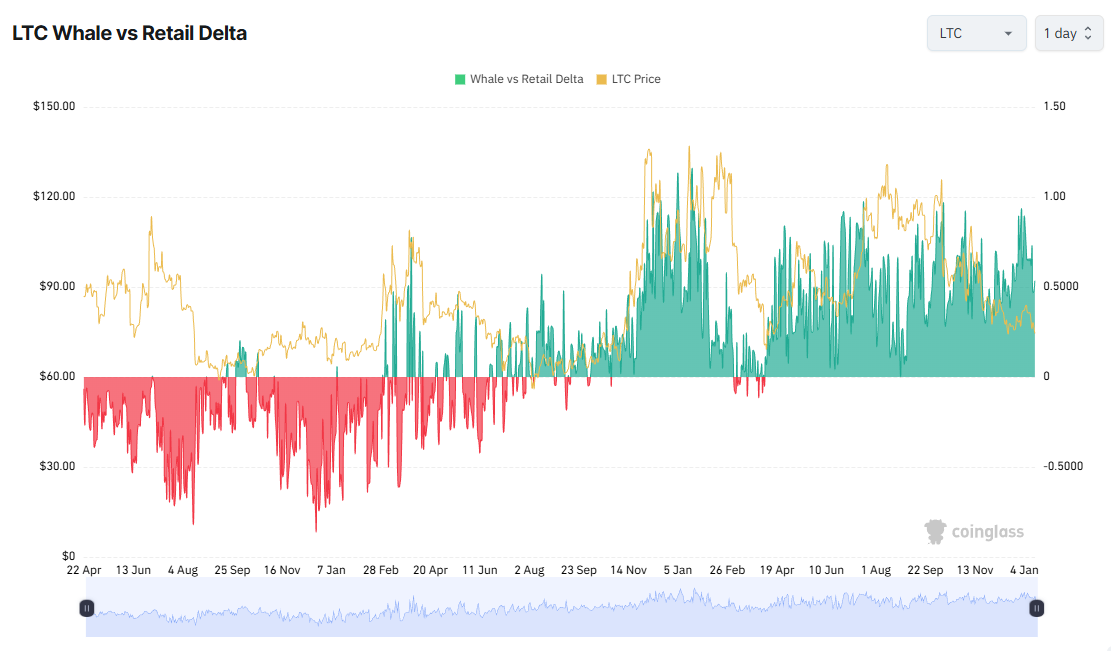Click the left pause-style handle on the timeline brush
The height and width of the screenshot is (651, 1111).
pyautogui.click(x=87, y=607)
